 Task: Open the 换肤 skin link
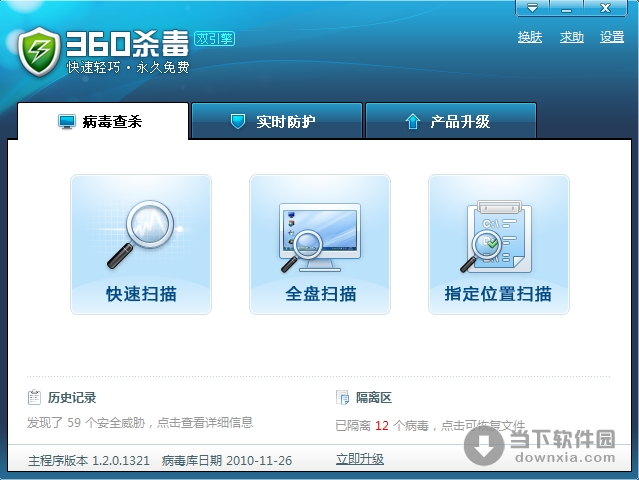point(530,37)
